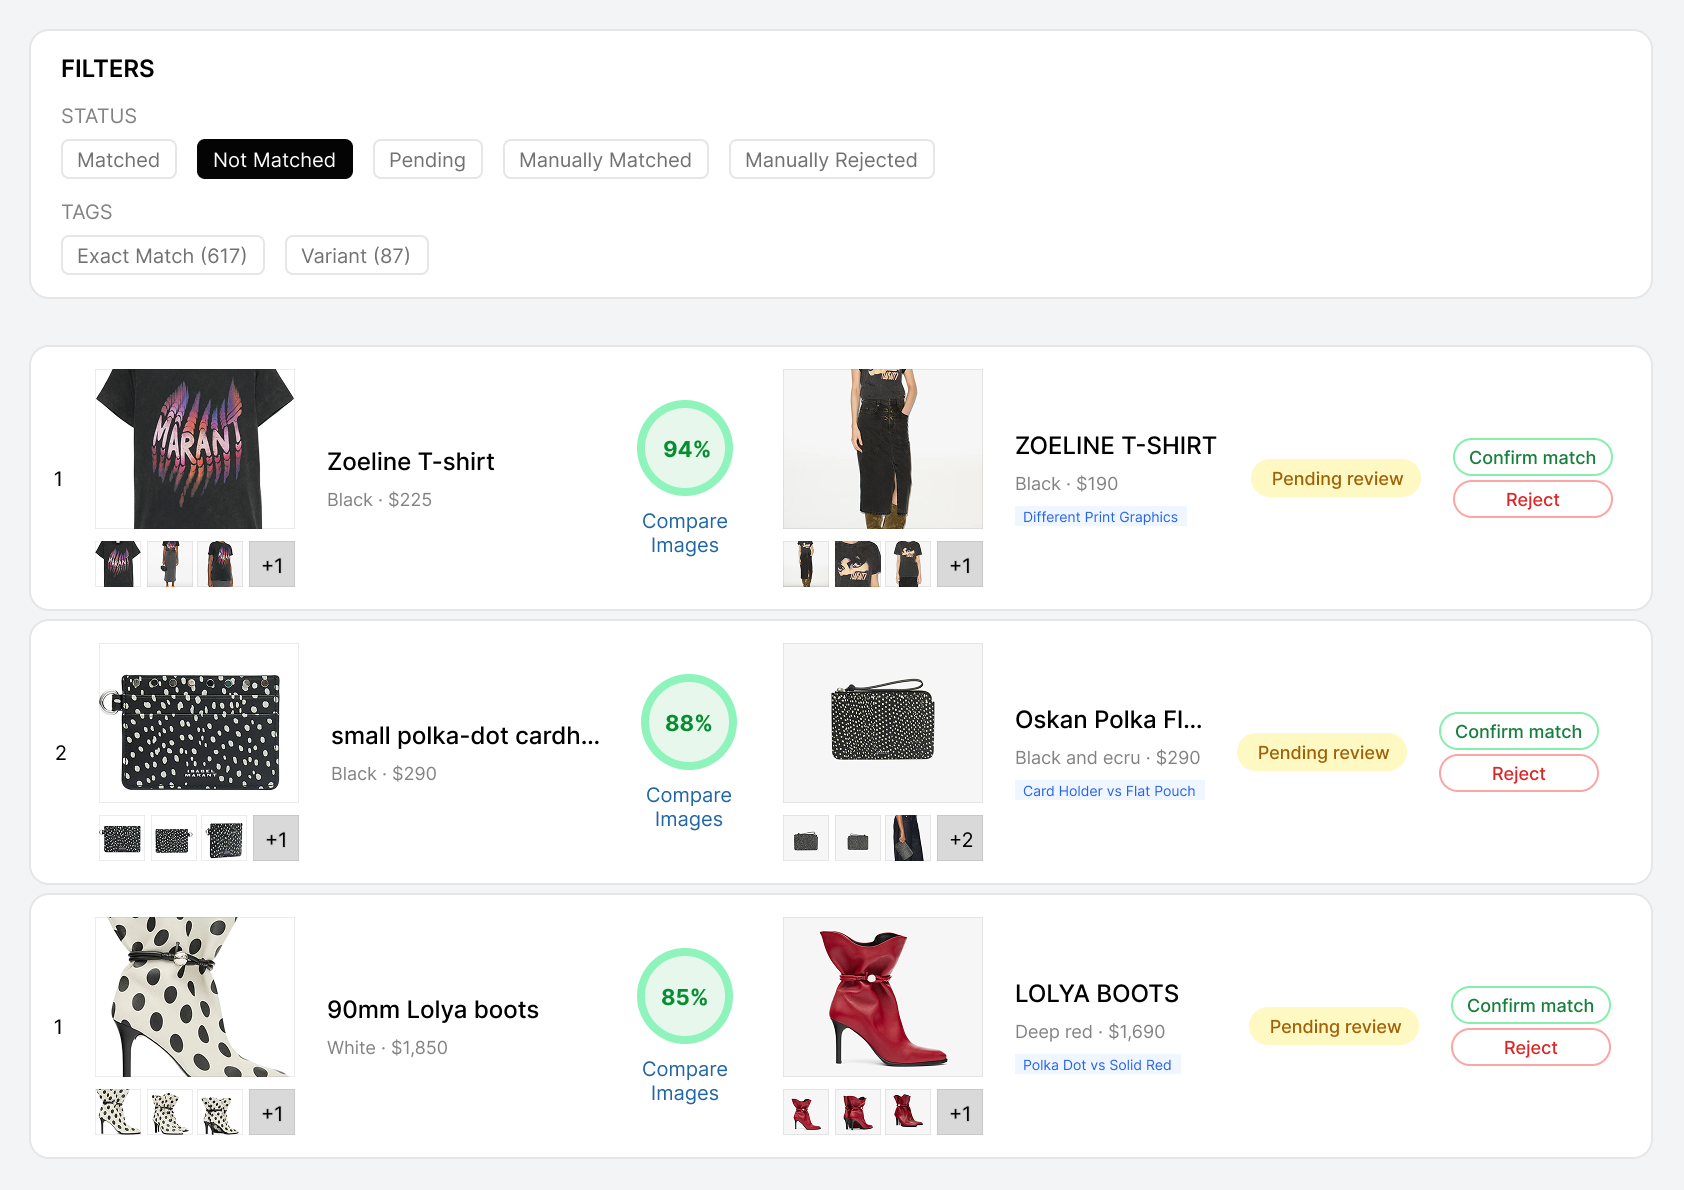Open Compare Images for Zoeline T-shirt
Image resolution: width=1684 pixels, height=1190 pixels.
[684, 533]
